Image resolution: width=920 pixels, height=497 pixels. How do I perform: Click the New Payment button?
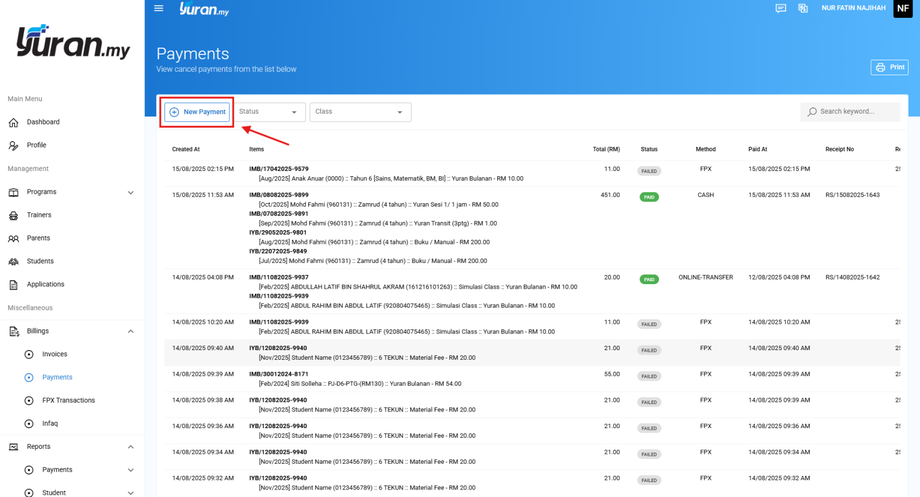pos(198,112)
